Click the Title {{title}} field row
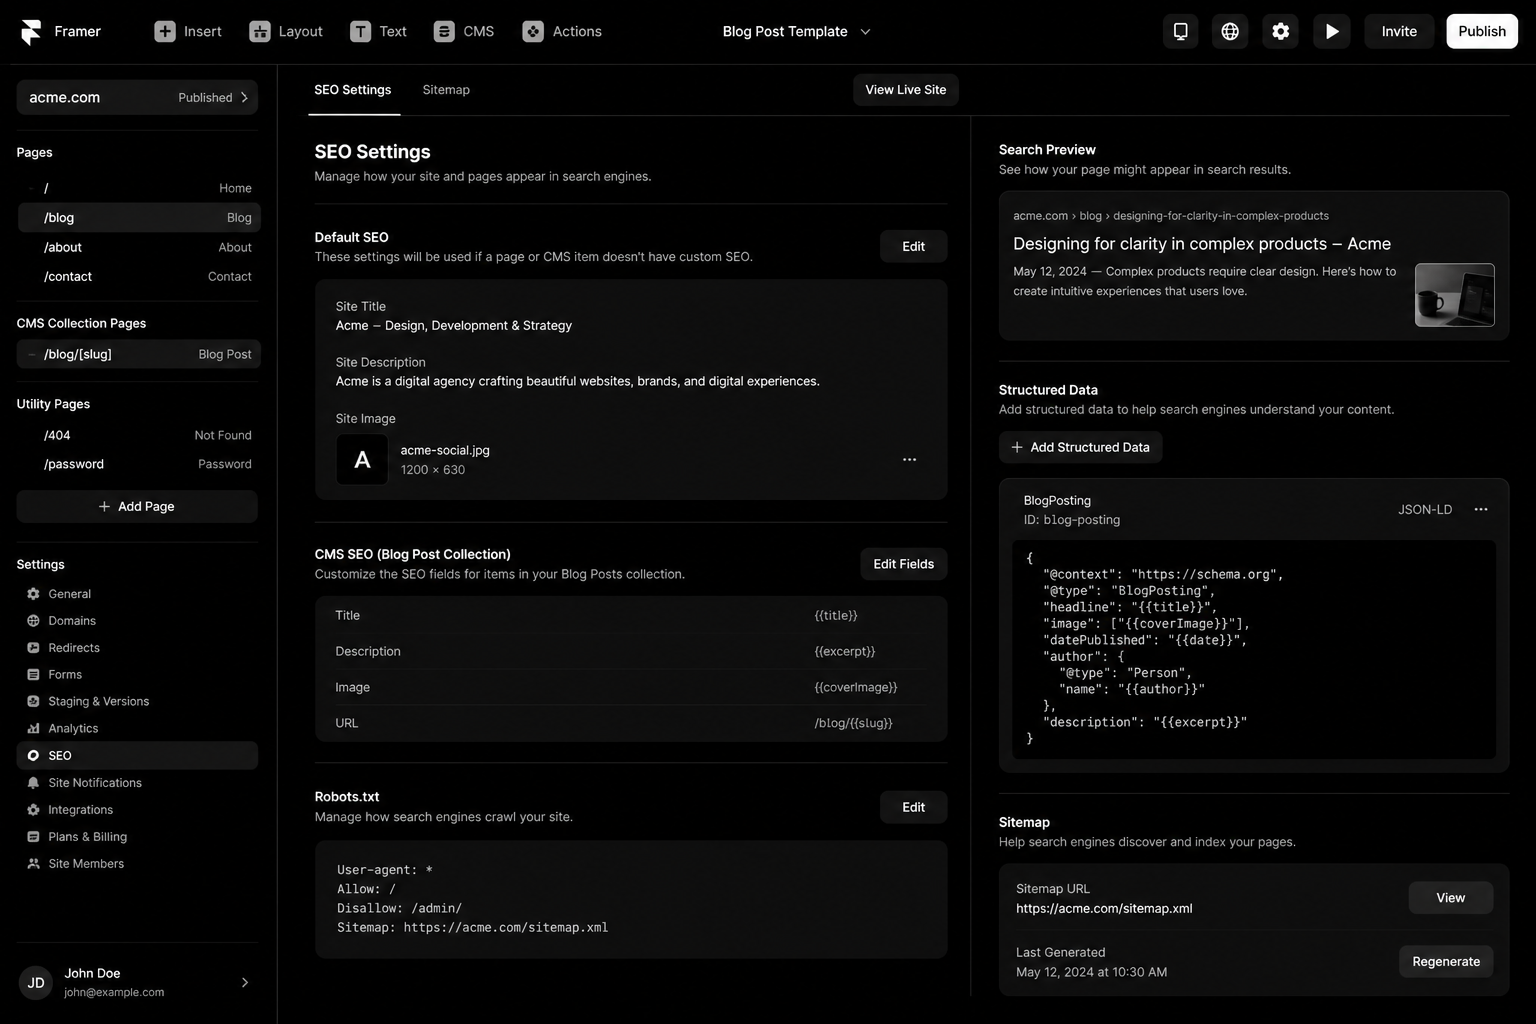The width and height of the screenshot is (1536, 1024). coord(631,615)
